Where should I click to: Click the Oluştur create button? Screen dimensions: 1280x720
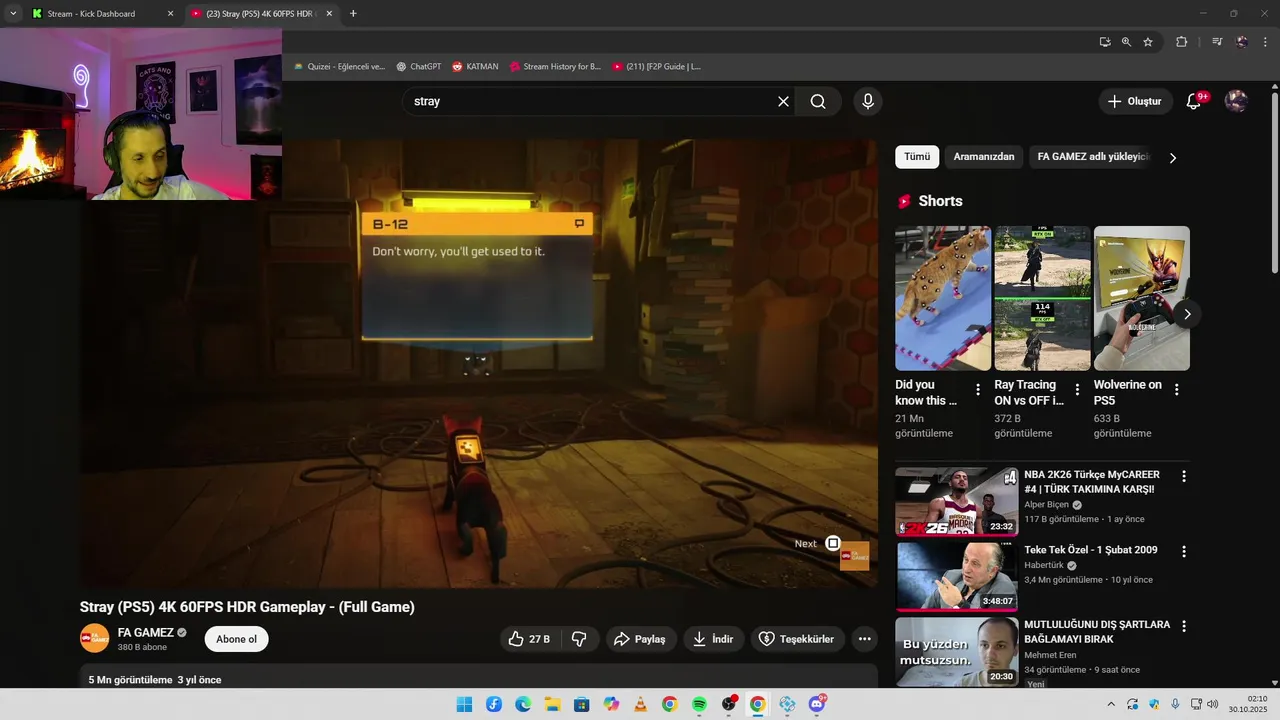(x=1135, y=101)
